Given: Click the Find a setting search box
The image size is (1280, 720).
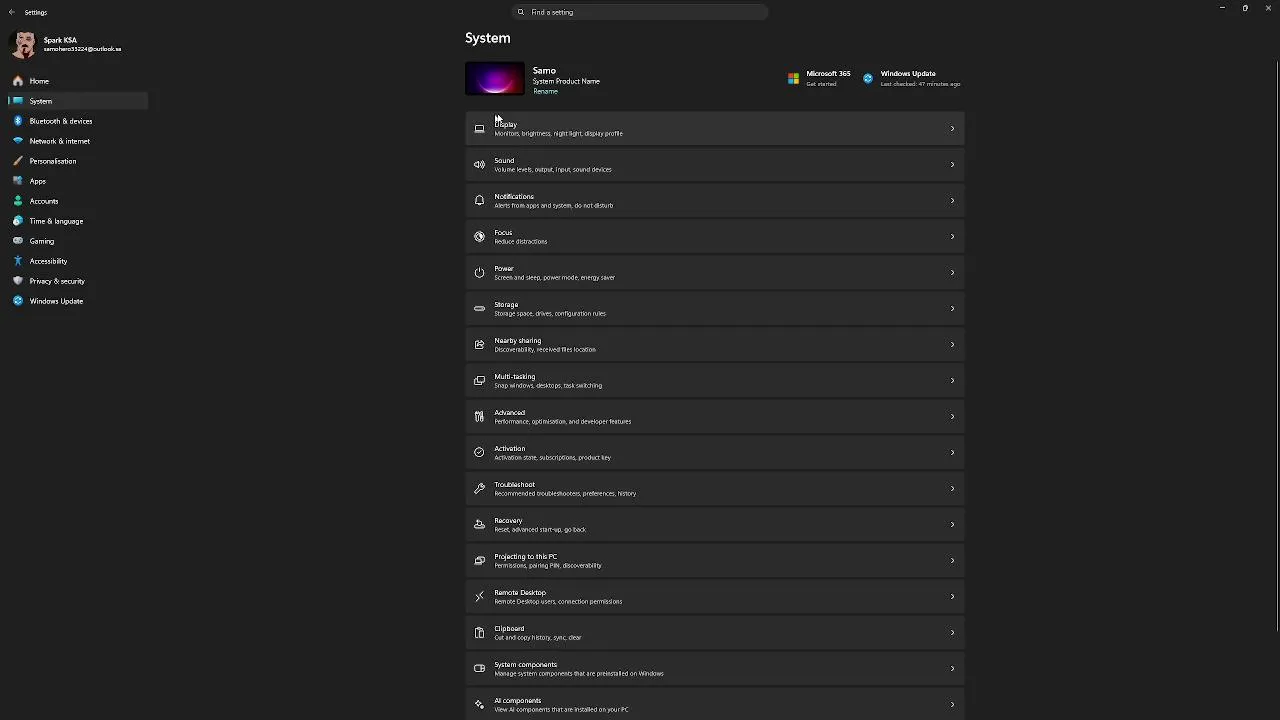Looking at the screenshot, I should (640, 12).
